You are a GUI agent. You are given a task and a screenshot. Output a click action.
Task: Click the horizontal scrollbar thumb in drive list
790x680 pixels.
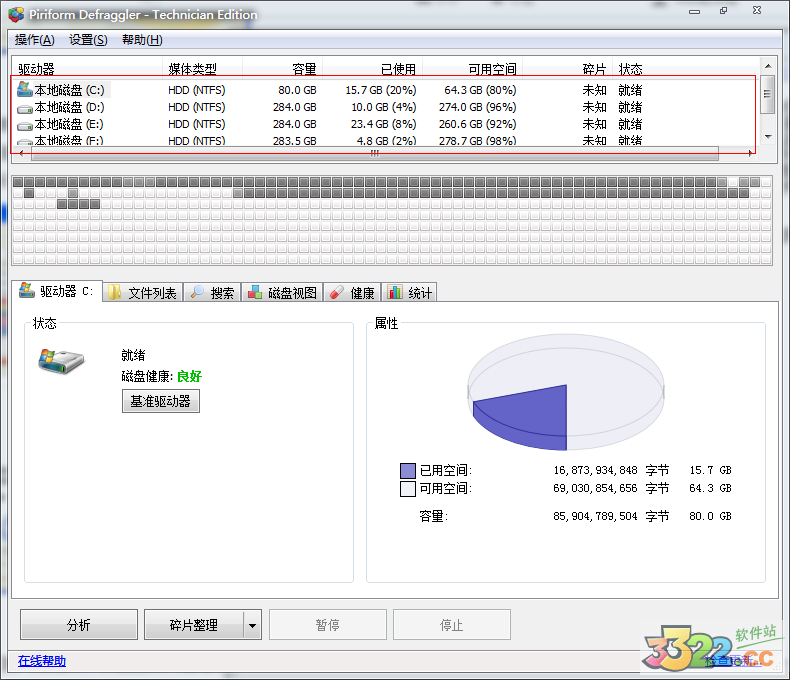tap(374, 154)
